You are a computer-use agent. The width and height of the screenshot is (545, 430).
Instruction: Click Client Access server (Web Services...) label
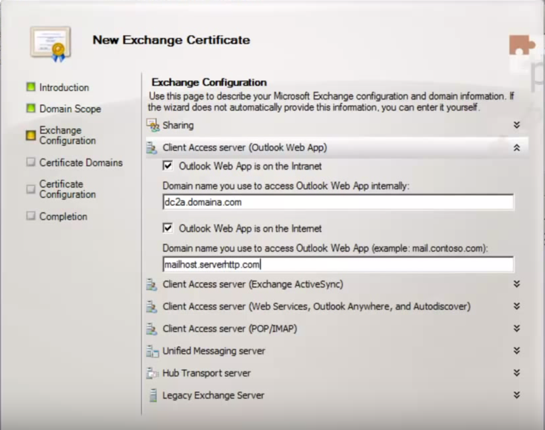click(317, 307)
